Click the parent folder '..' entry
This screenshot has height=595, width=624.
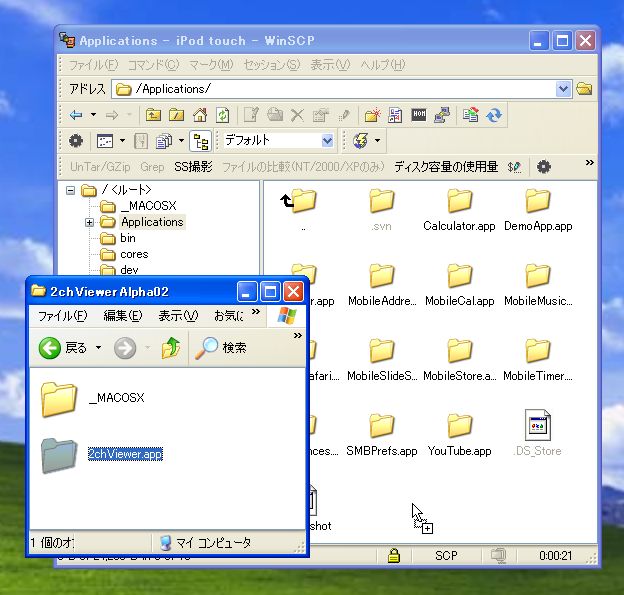(x=302, y=210)
